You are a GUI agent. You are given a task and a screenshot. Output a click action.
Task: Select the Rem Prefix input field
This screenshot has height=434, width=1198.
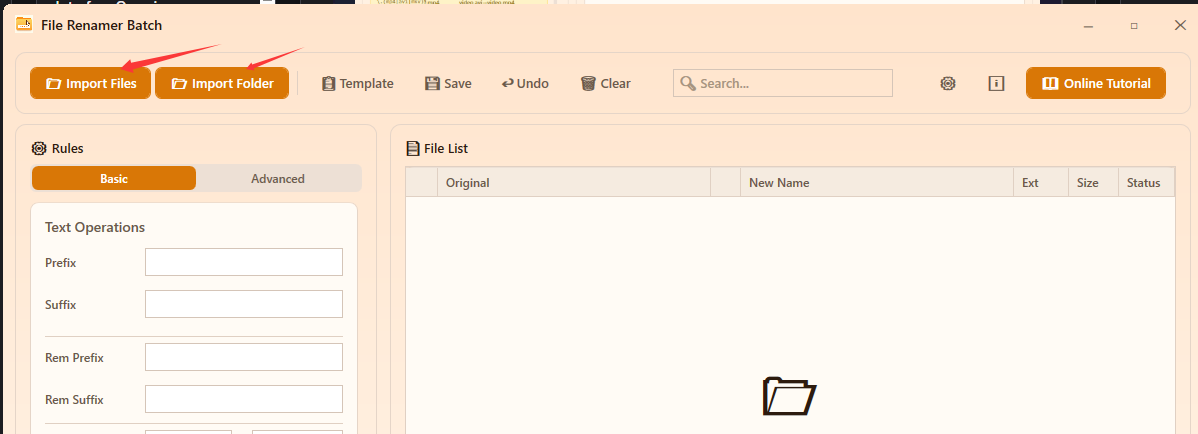click(x=244, y=357)
